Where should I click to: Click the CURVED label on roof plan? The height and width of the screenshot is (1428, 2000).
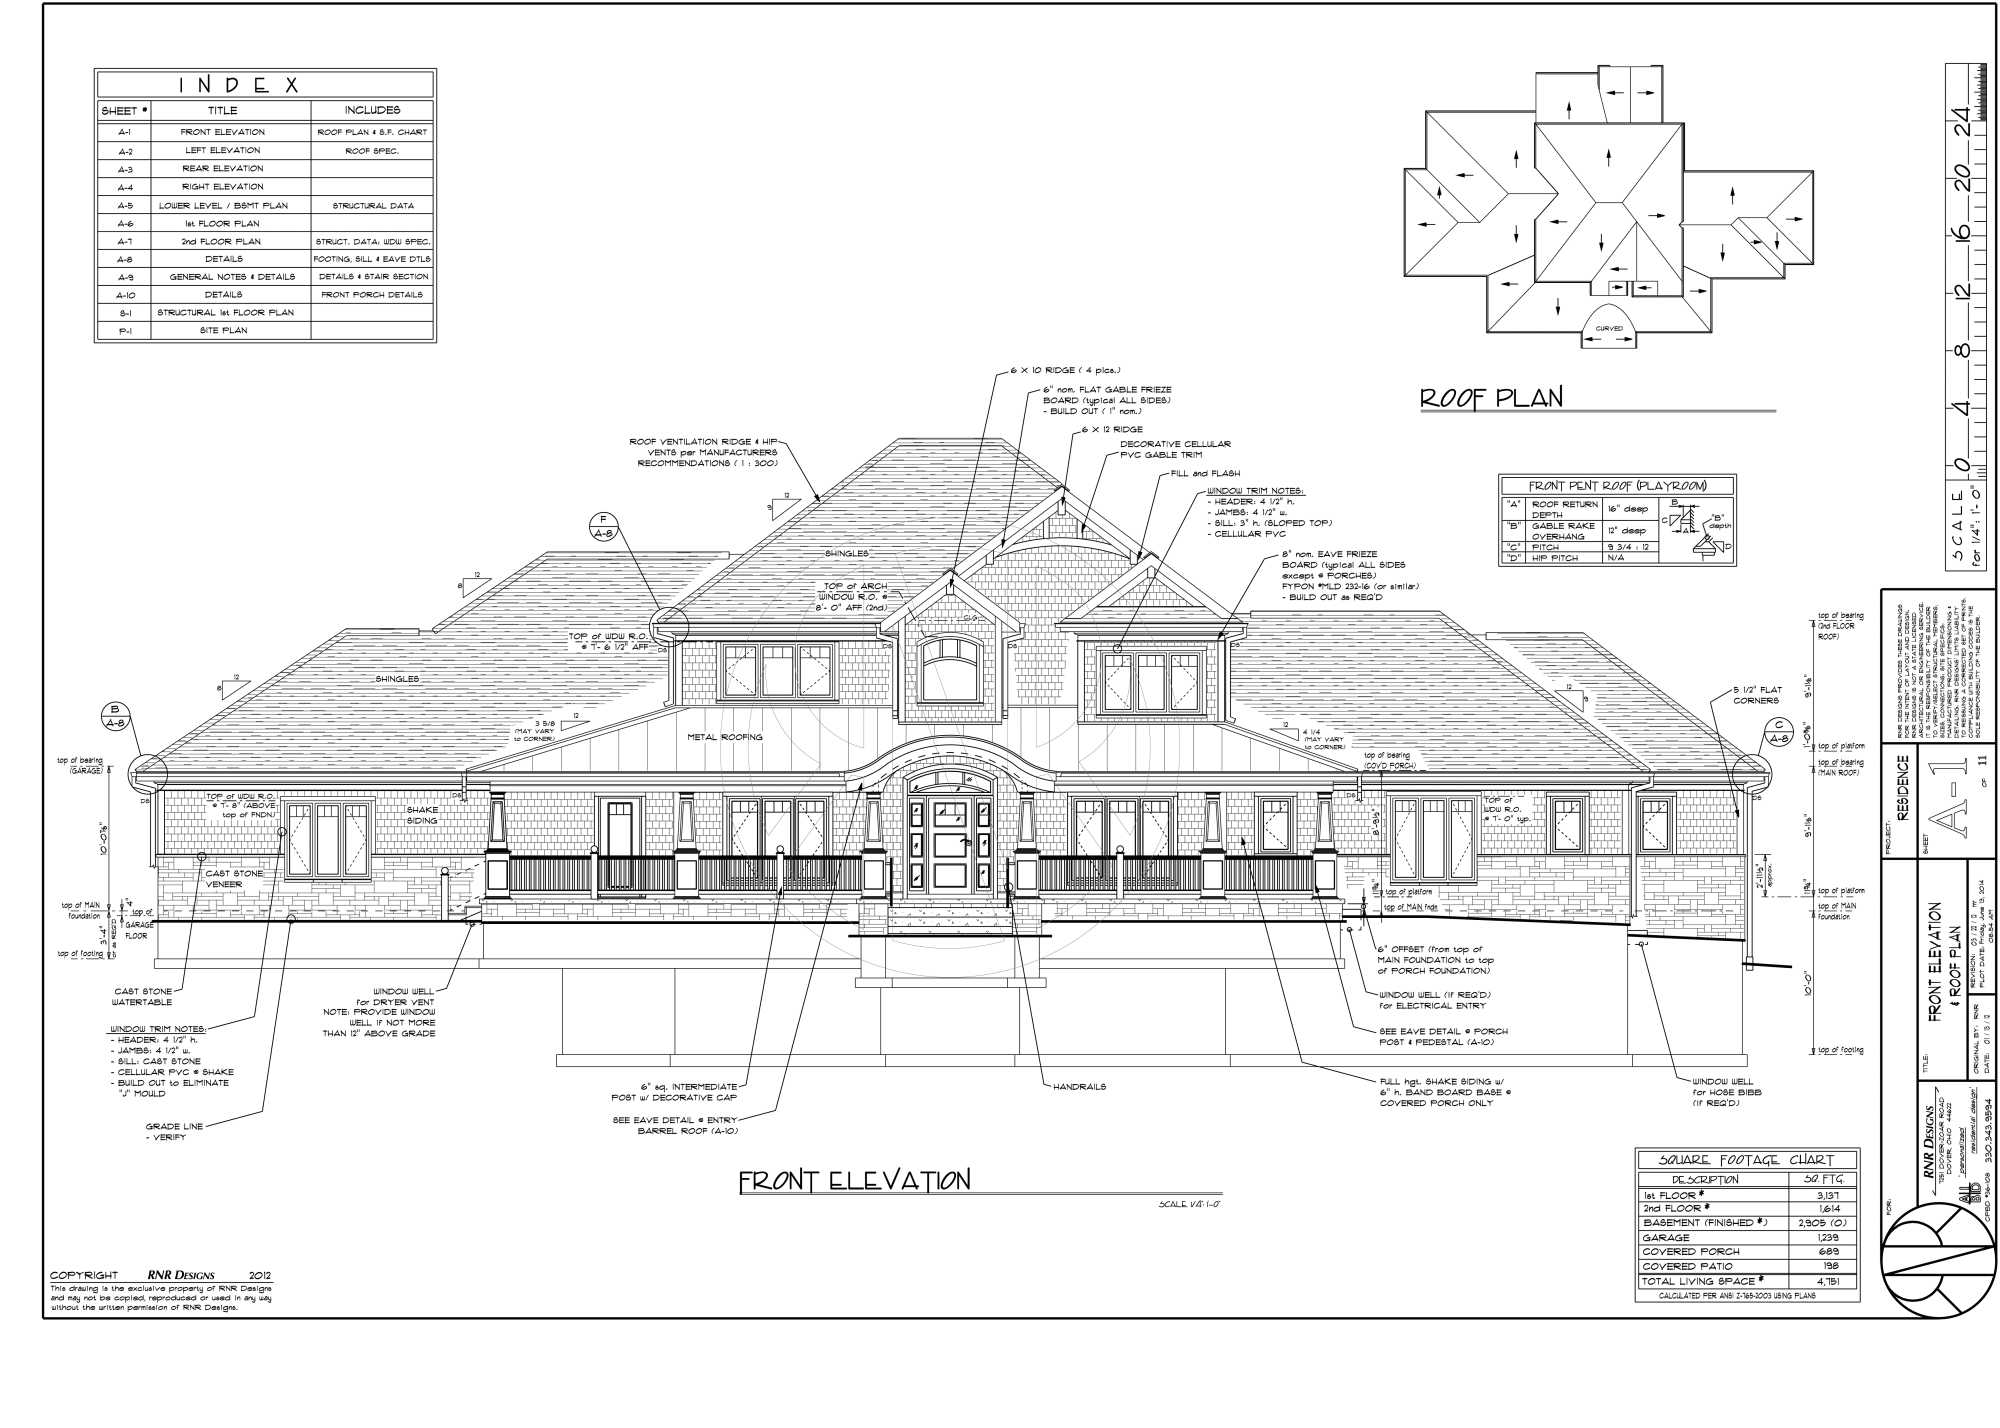click(x=1609, y=328)
